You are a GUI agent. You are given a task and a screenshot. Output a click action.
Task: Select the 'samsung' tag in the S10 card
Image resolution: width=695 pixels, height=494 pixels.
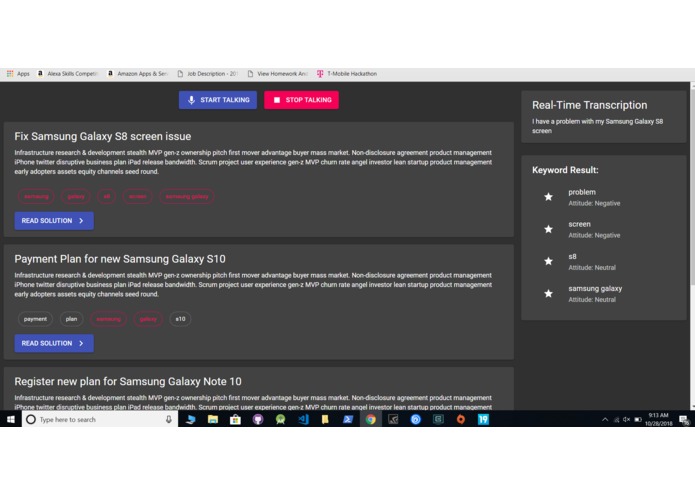[x=109, y=319]
